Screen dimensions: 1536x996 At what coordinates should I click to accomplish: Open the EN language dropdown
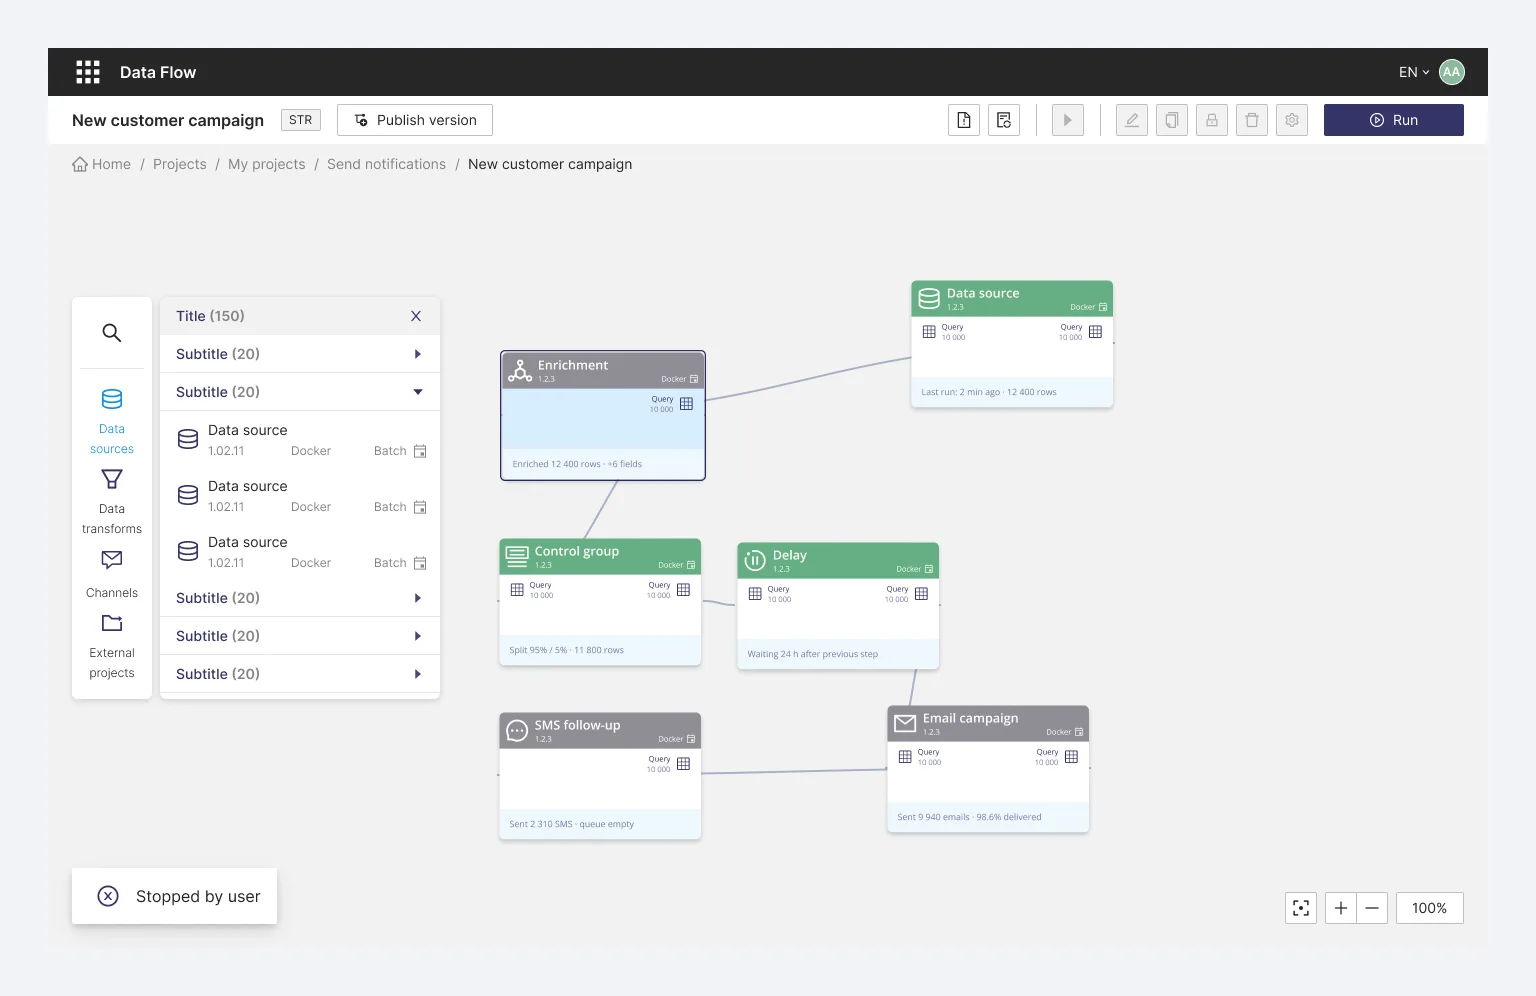(1414, 72)
